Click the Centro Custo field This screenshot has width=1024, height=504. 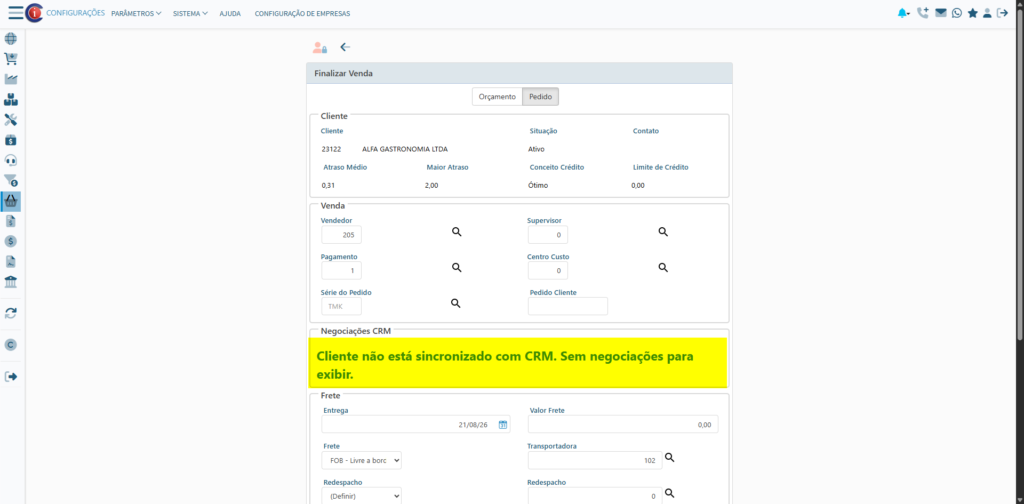click(x=548, y=270)
